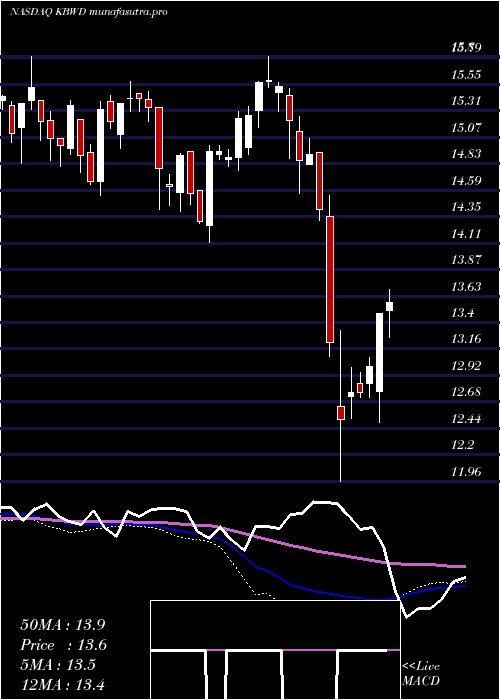
Task: Click the 12MA : 13.4 readout
Action: click(x=62, y=685)
